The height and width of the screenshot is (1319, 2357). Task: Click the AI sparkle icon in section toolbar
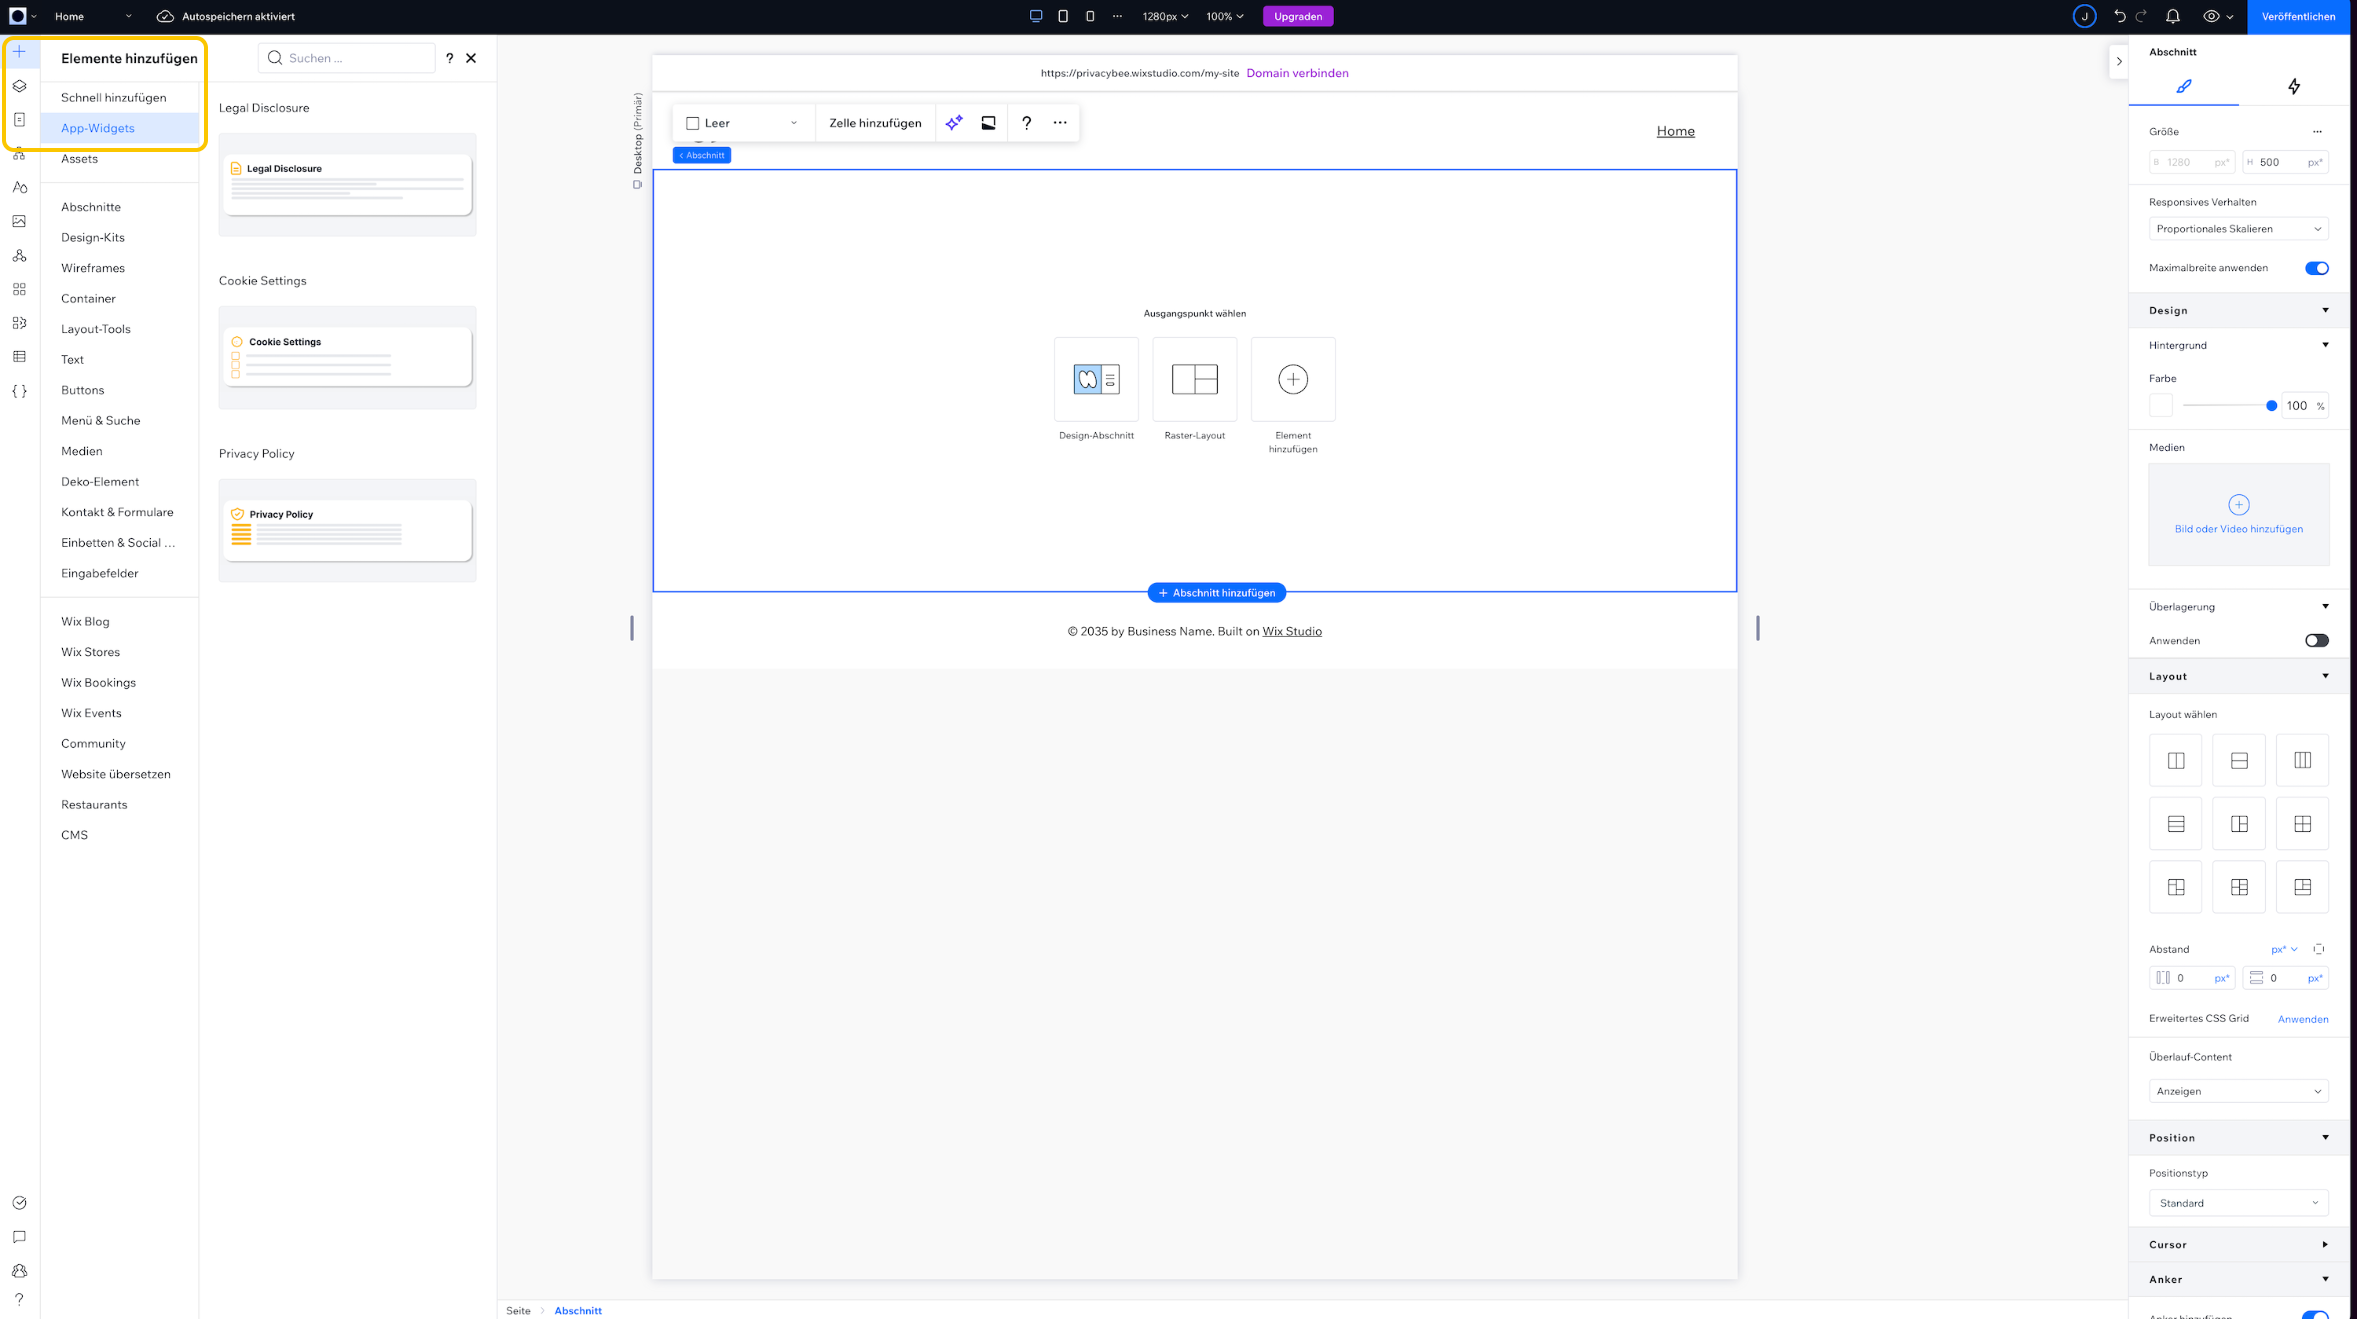tap(954, 123)
